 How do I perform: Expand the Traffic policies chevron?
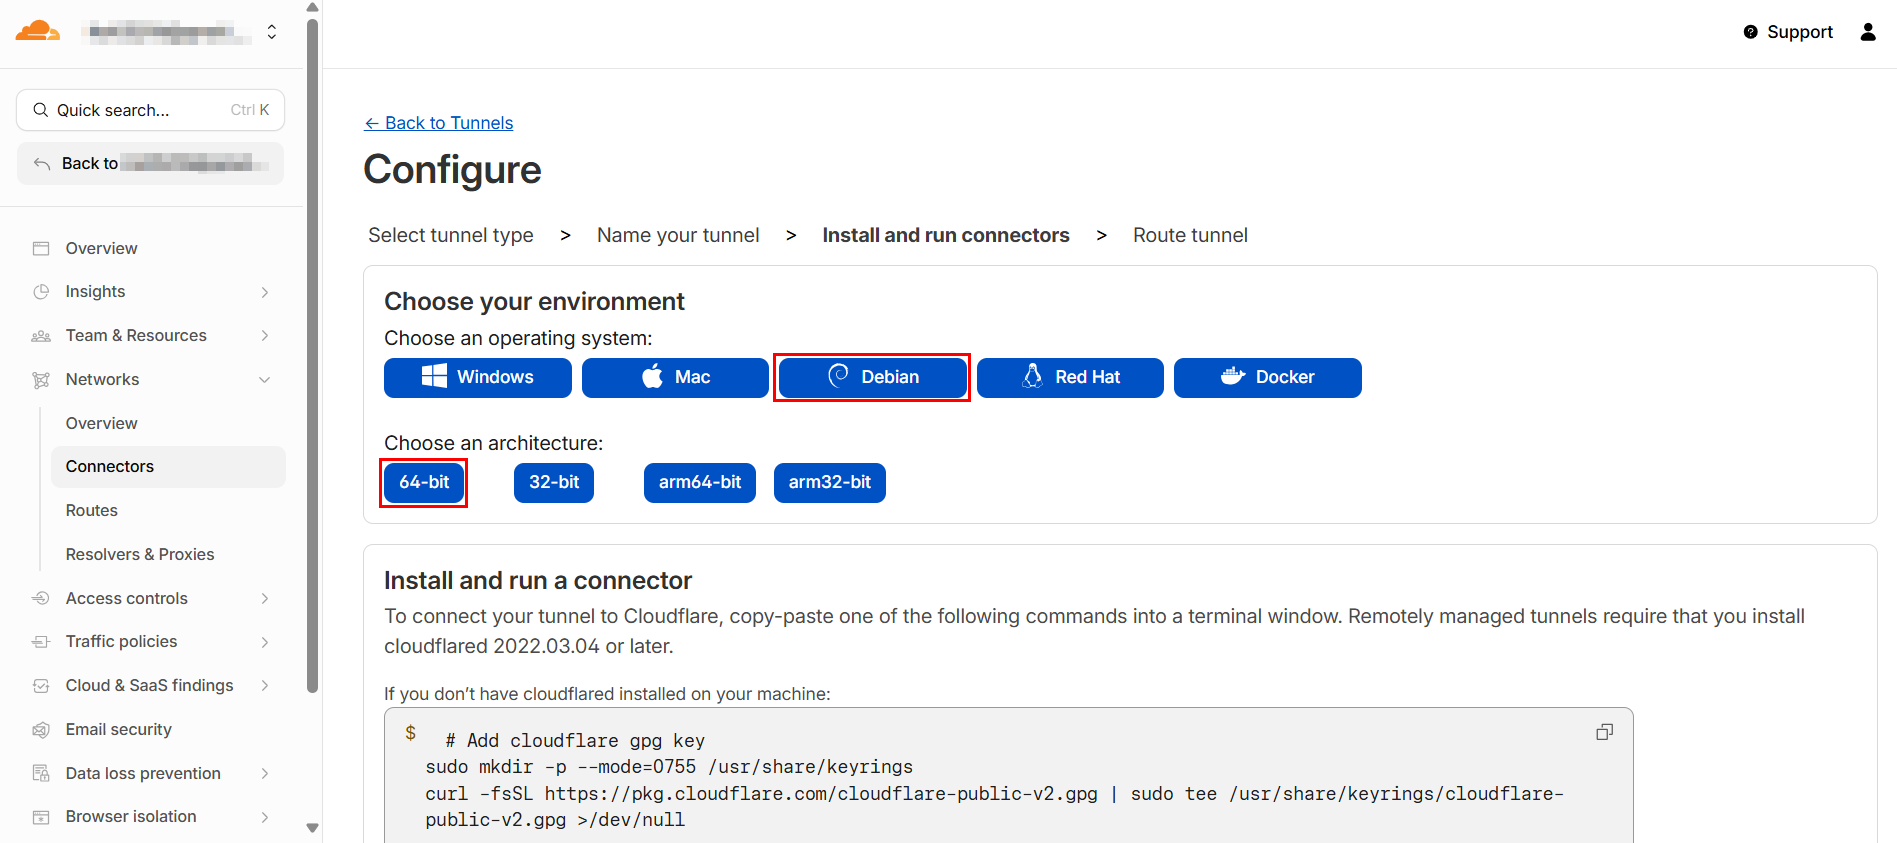pos(265,642)
